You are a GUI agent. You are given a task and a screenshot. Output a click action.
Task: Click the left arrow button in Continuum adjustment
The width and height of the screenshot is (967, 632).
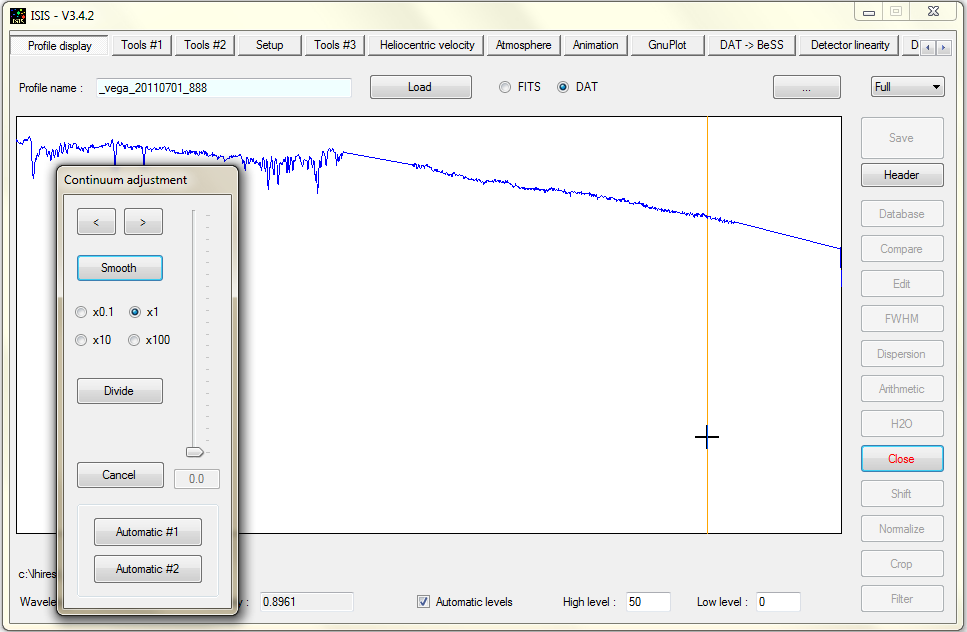click(x=96, y=222)
